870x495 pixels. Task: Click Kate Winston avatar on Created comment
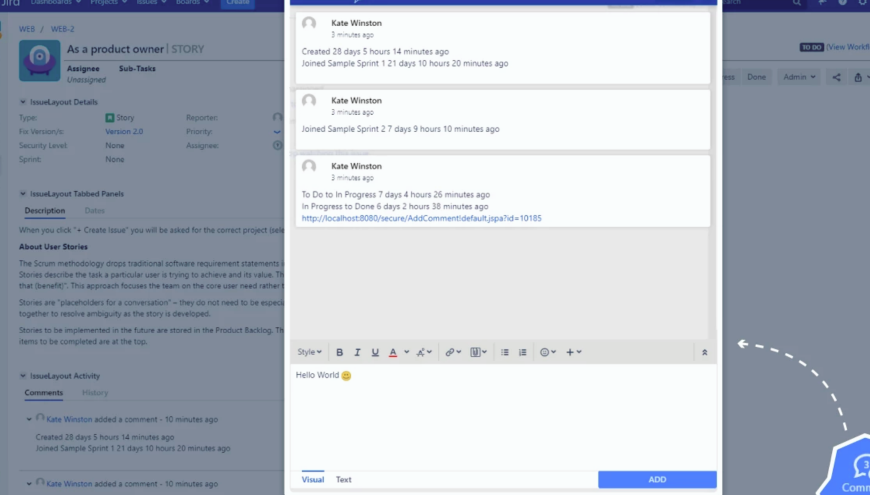(x=309, y=23)
